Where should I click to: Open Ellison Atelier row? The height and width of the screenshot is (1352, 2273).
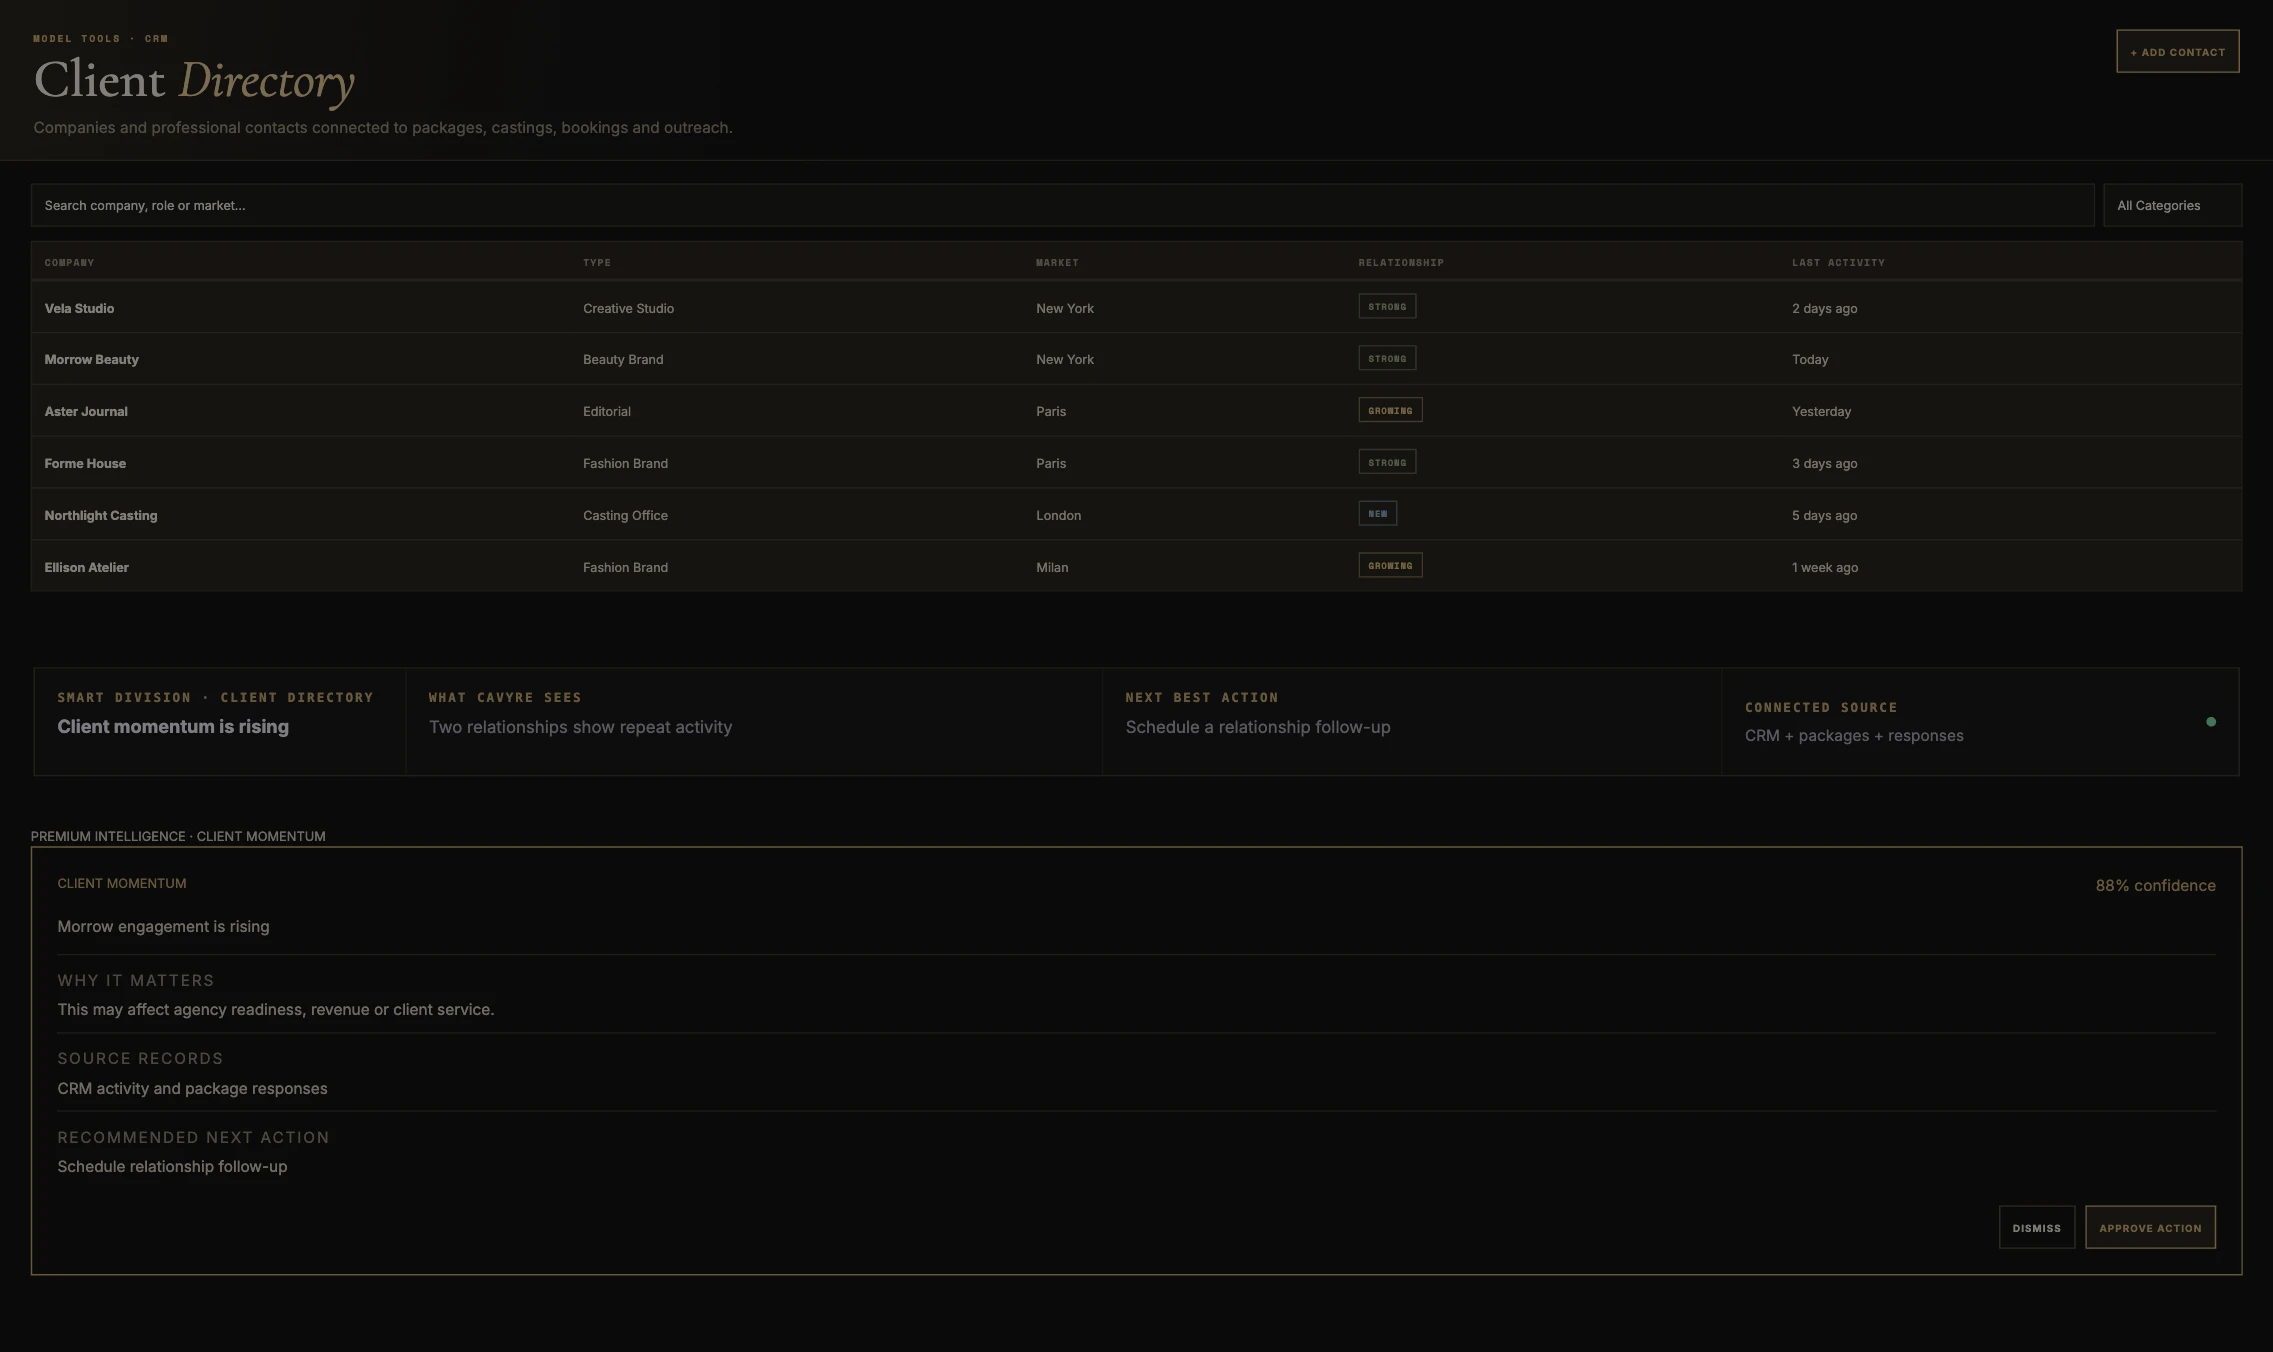[x=1136, y=567]
